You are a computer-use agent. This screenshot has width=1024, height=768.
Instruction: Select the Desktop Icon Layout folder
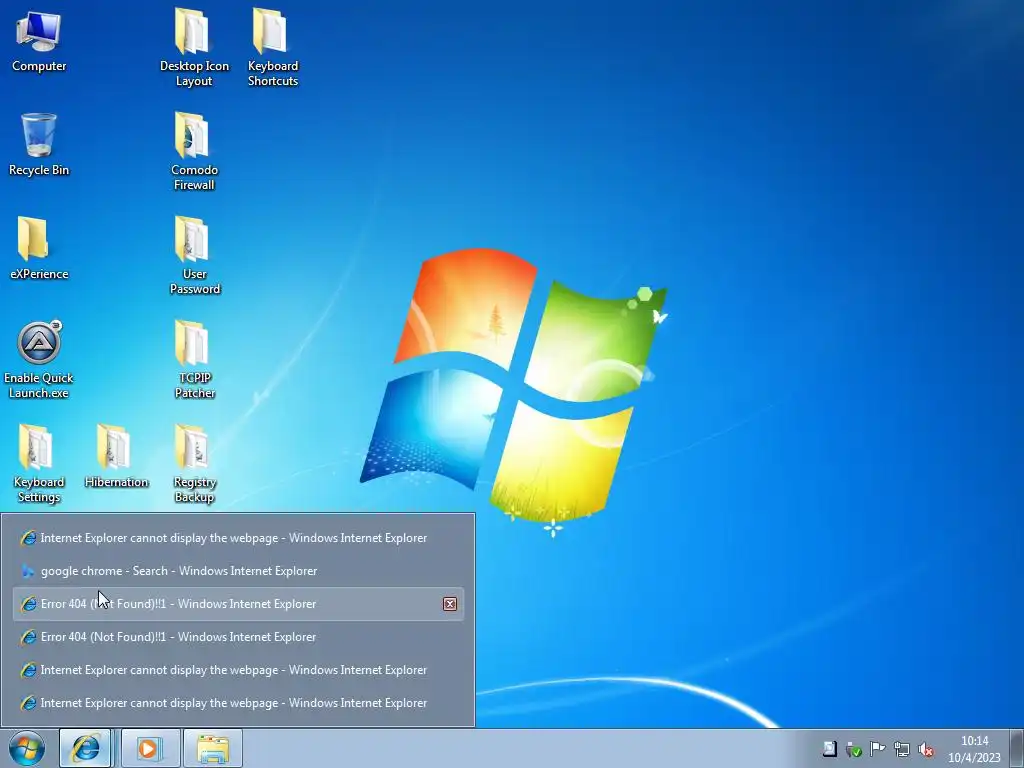click(195, 48)
